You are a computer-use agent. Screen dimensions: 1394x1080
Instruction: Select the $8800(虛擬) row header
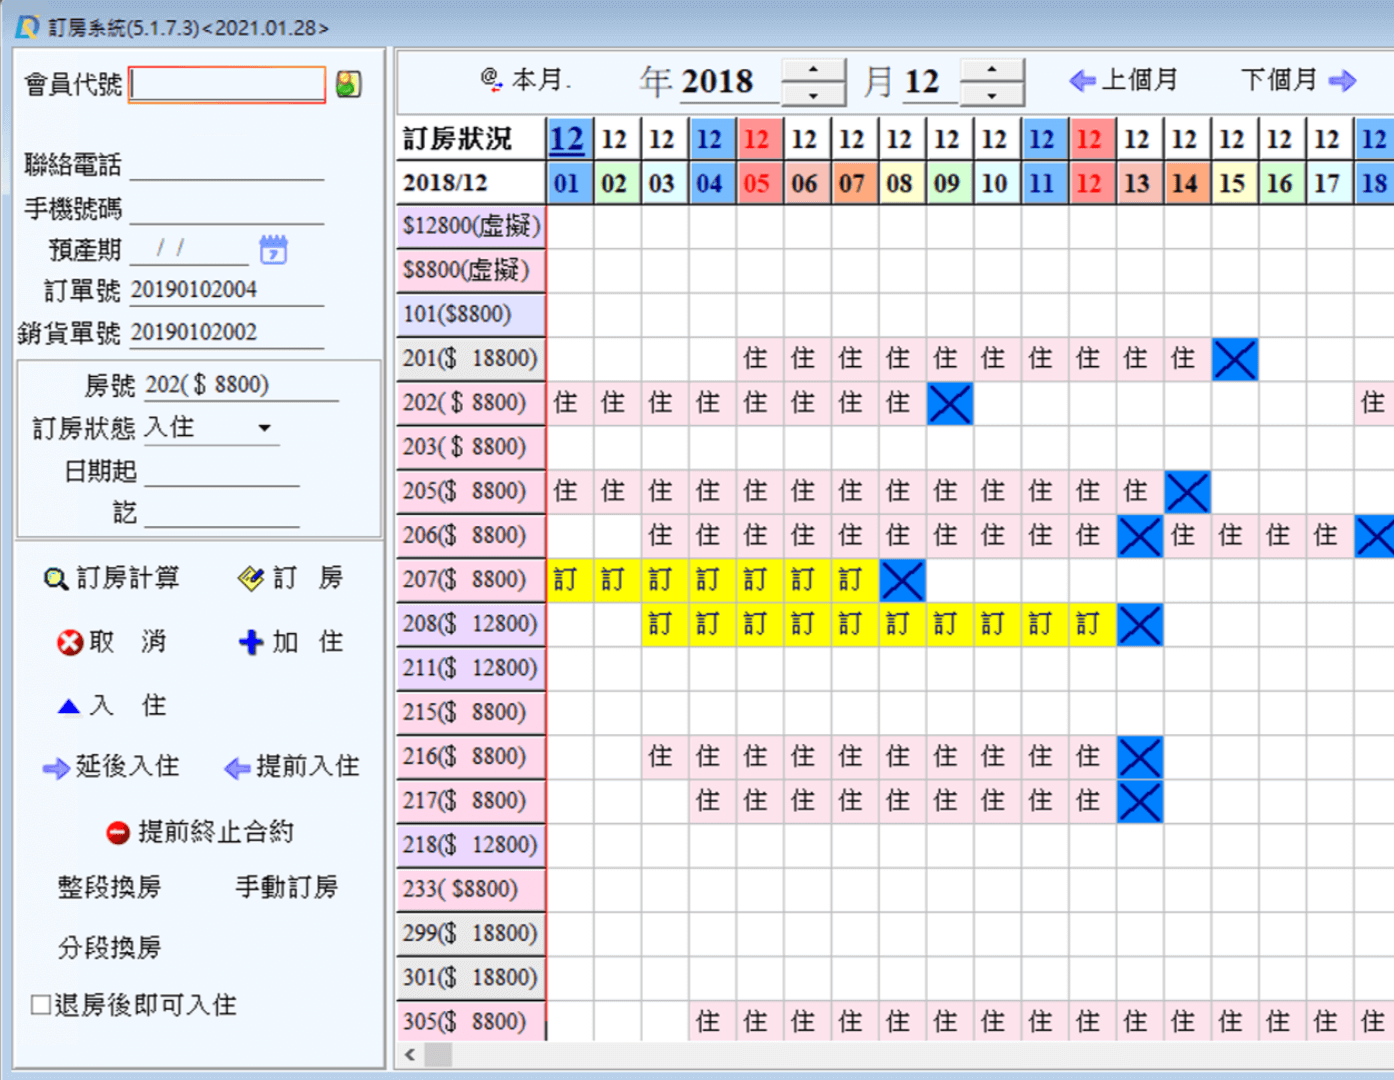tap(471, 270)
